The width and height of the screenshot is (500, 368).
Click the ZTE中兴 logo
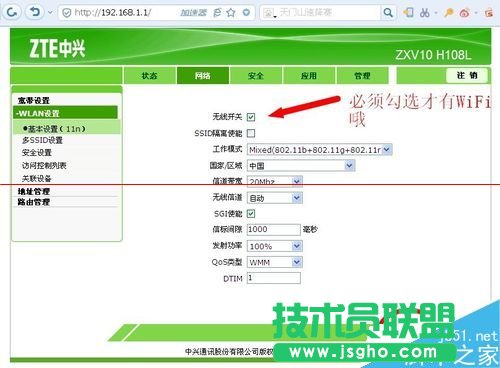[57, 49]
